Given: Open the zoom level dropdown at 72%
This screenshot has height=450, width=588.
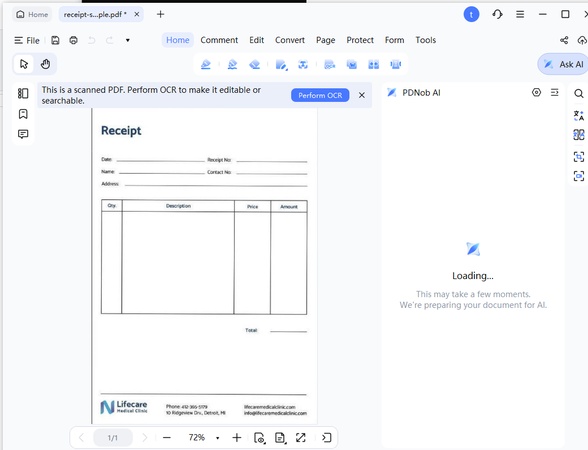Looking at the screenshot, I should point(218,438).
